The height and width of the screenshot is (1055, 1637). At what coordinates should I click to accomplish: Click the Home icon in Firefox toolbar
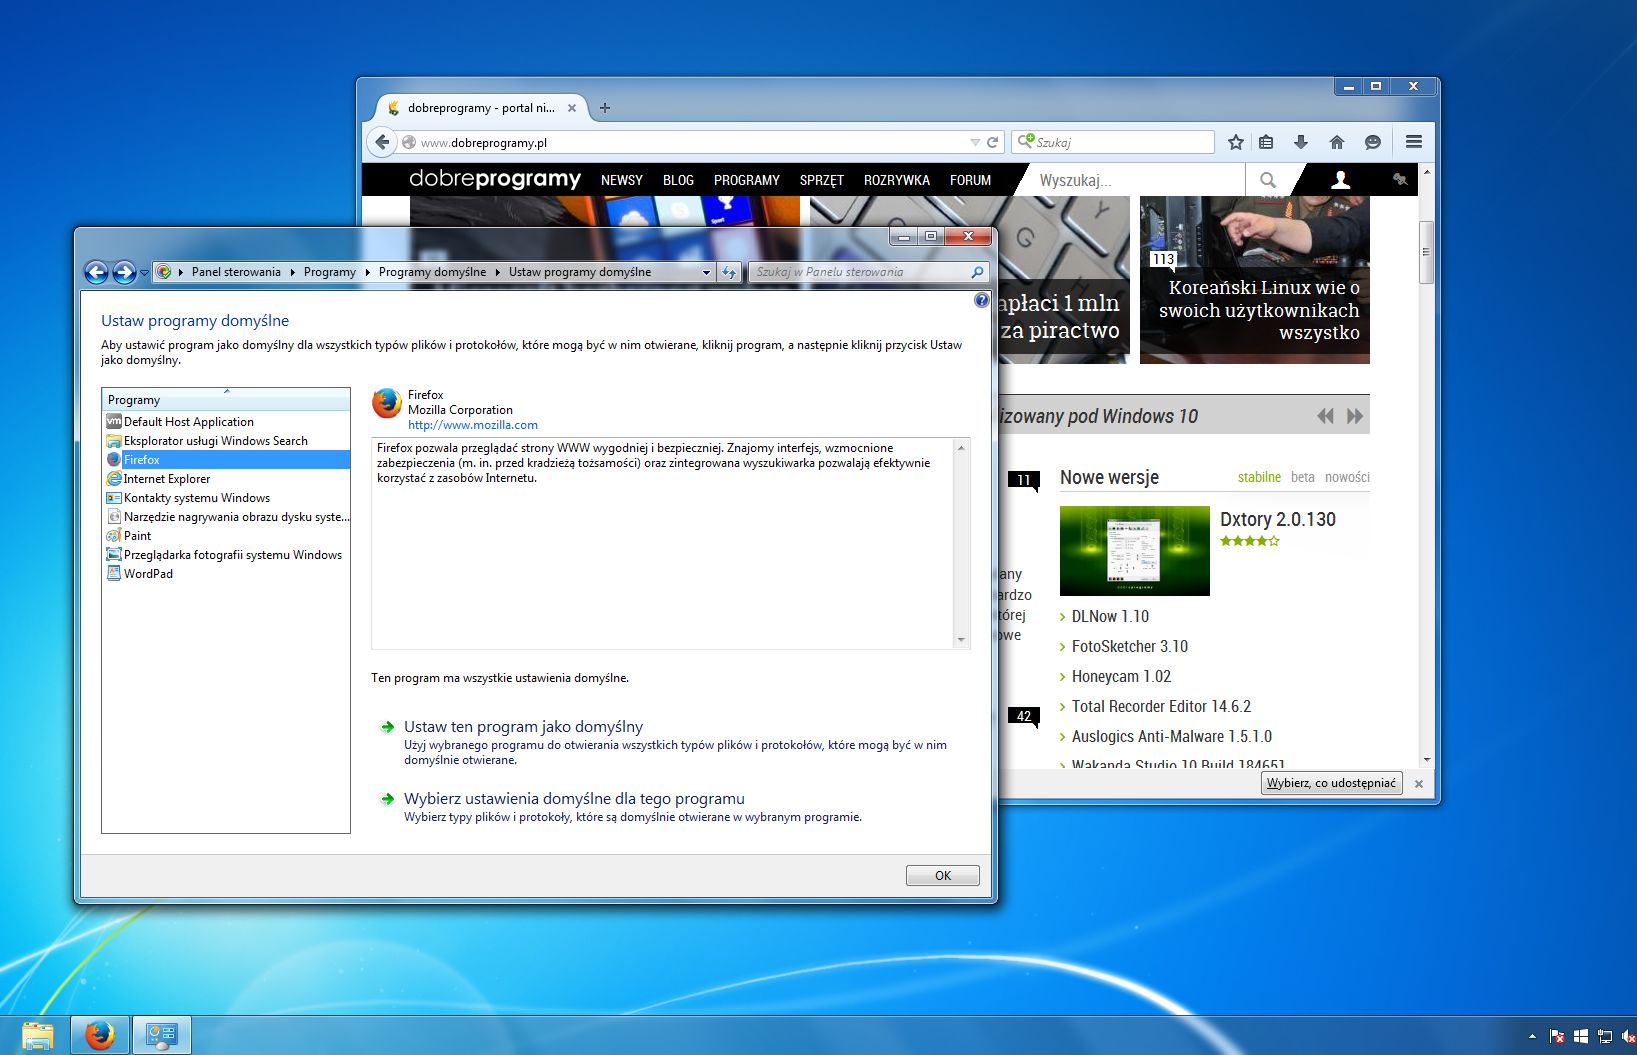click(1336, 141)
